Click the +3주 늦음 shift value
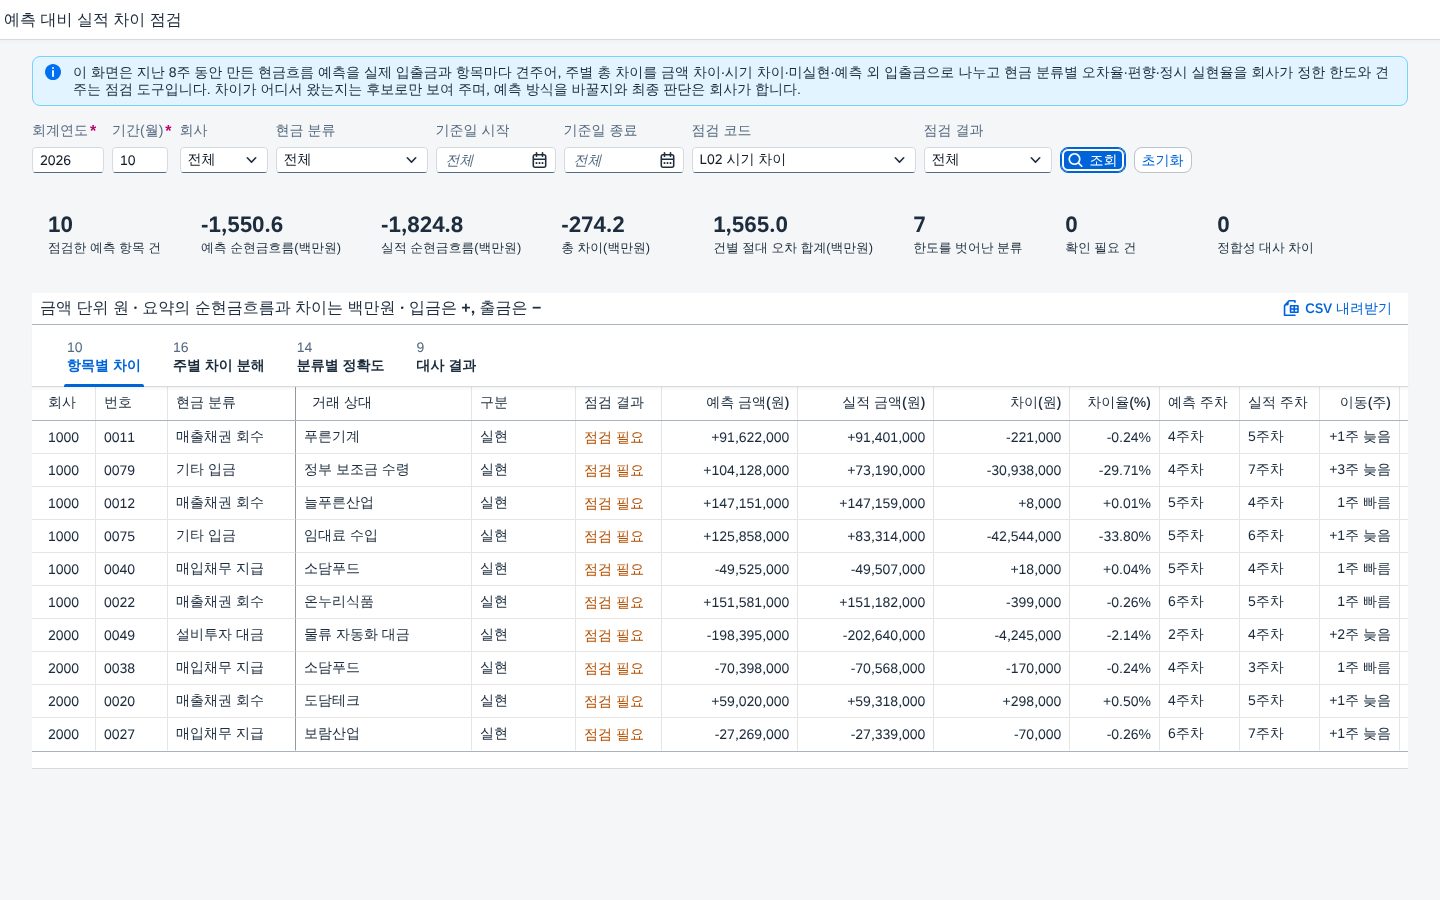Viewport: 1440px width, 900px height. [1360, 470]
